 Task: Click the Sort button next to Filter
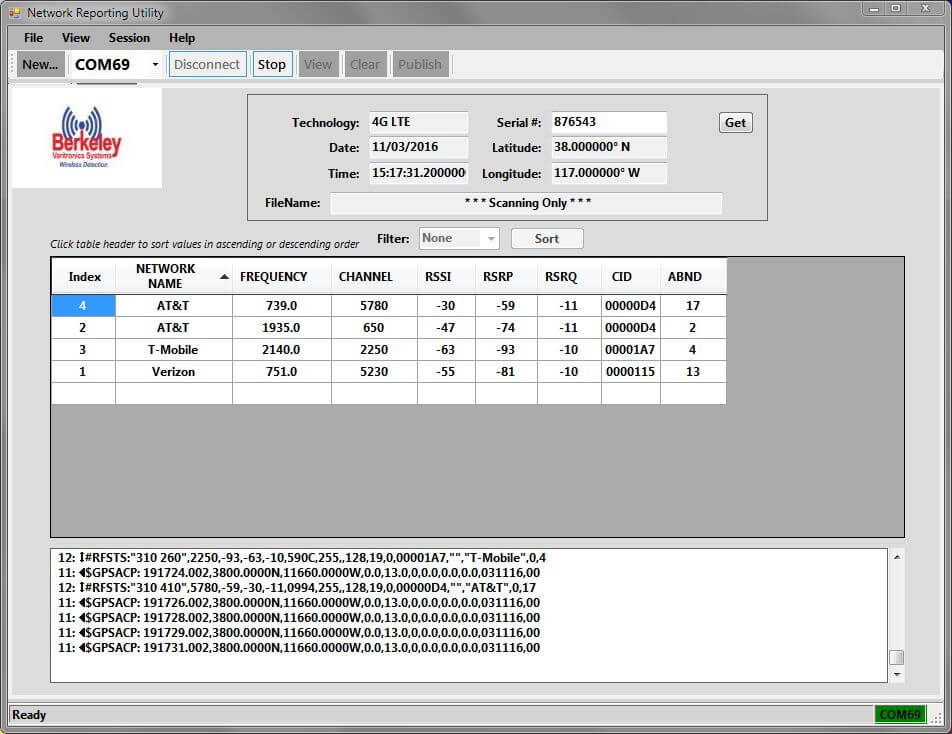[547, 238]
